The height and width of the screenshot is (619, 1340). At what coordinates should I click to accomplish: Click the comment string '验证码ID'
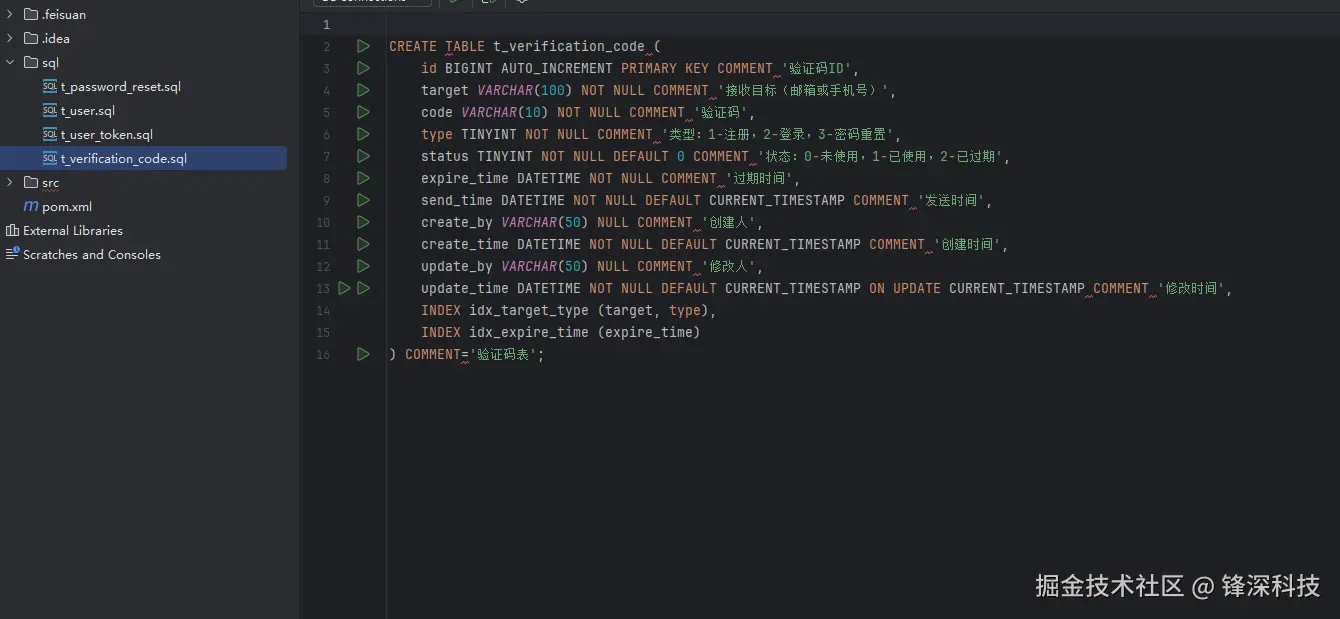(817, 68)
